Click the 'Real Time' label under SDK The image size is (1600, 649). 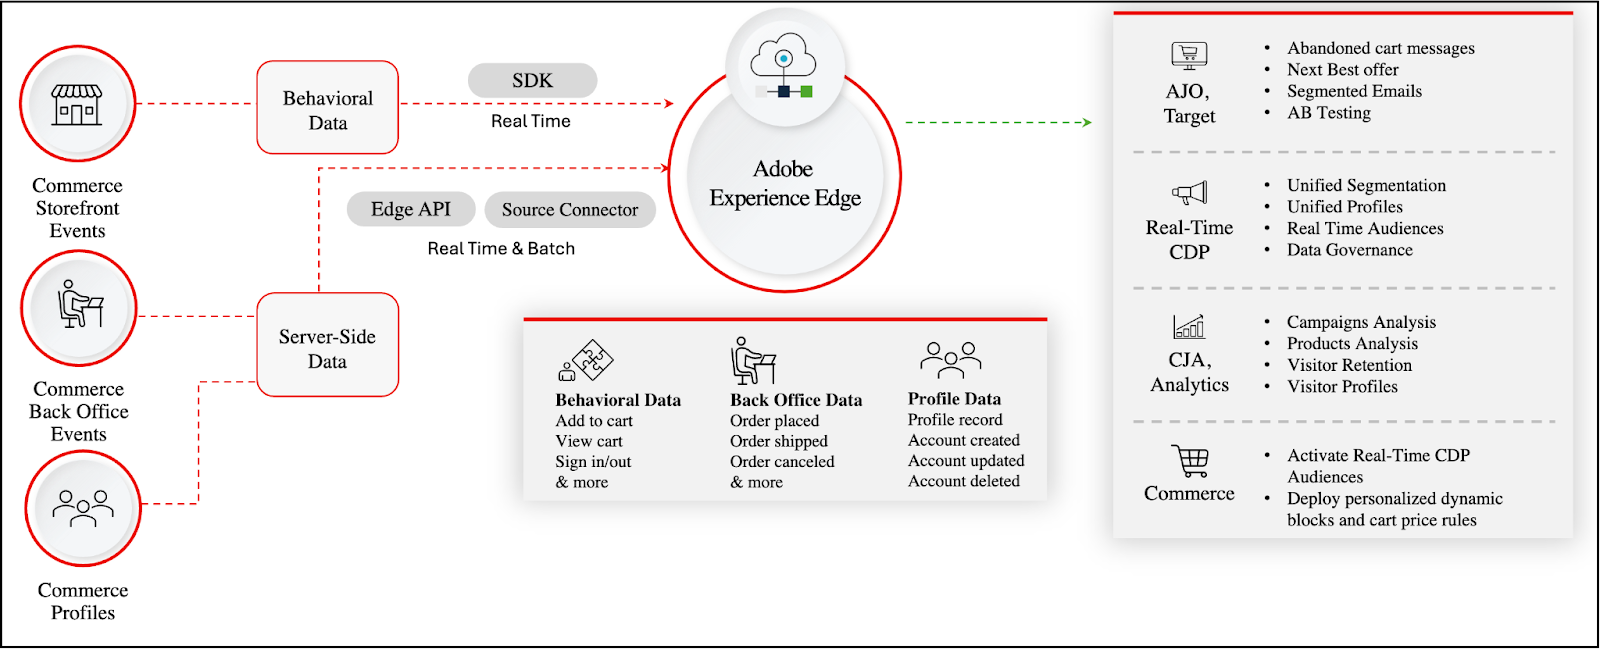(x=531, y=121)
